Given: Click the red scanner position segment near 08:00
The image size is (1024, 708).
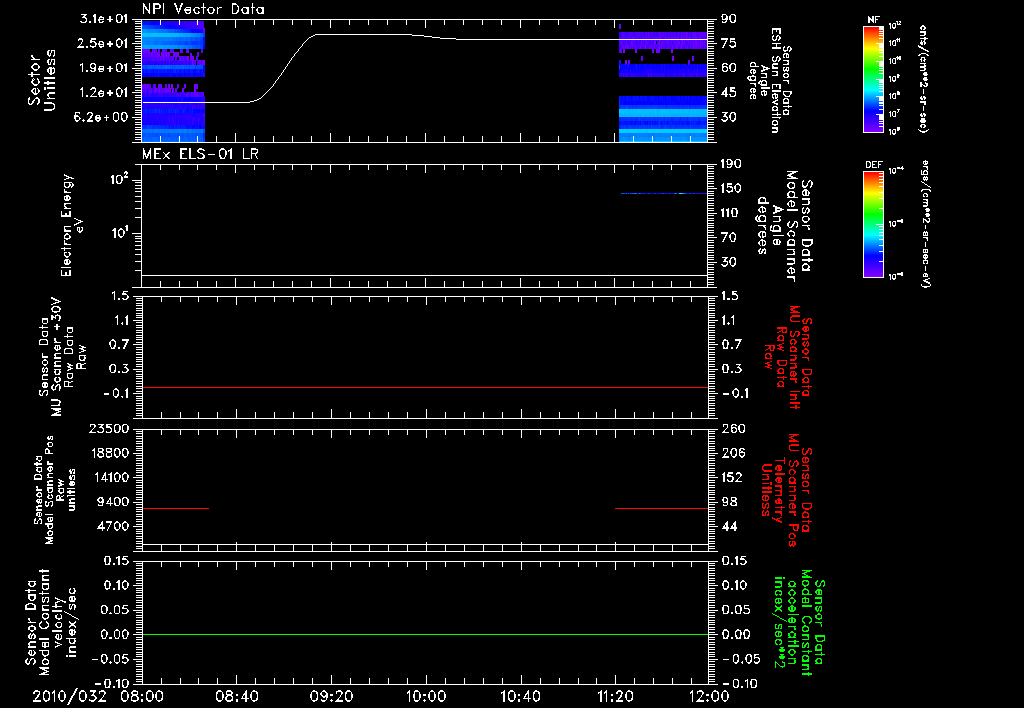Looking at the screenshot, I should pyautogui.click(x=175, y=508).
